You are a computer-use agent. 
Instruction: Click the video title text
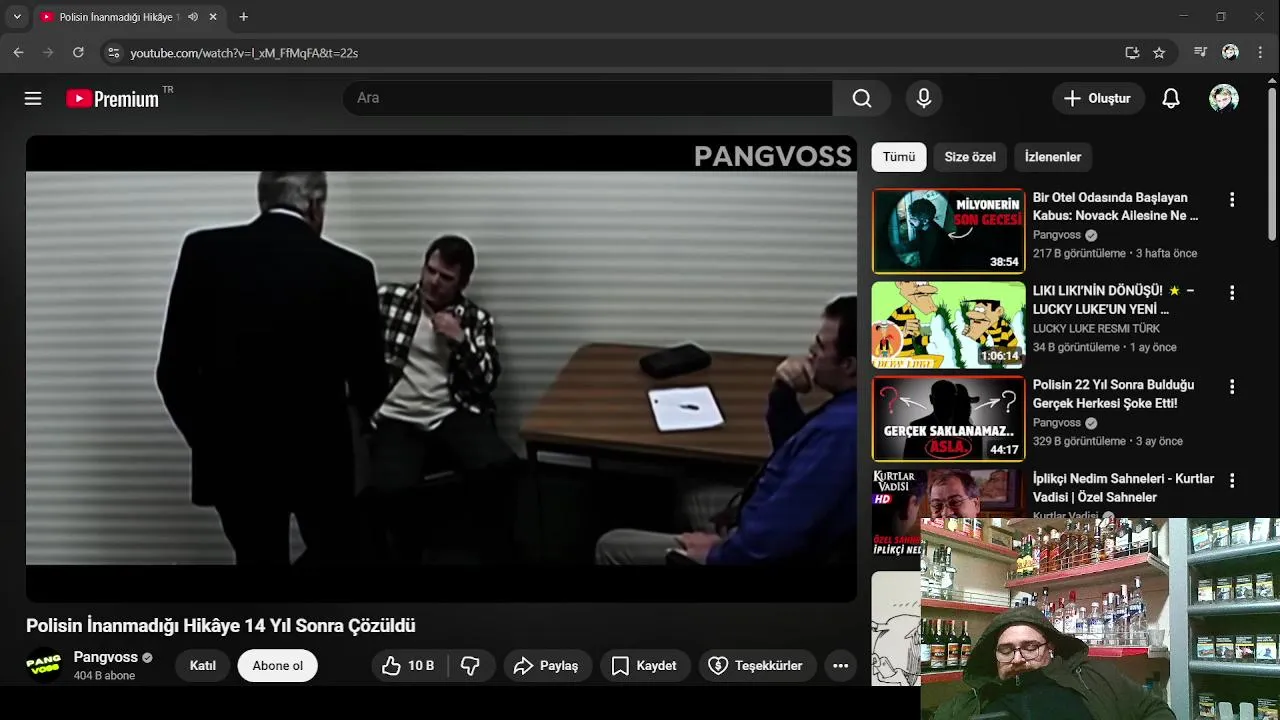click(220, 625)
